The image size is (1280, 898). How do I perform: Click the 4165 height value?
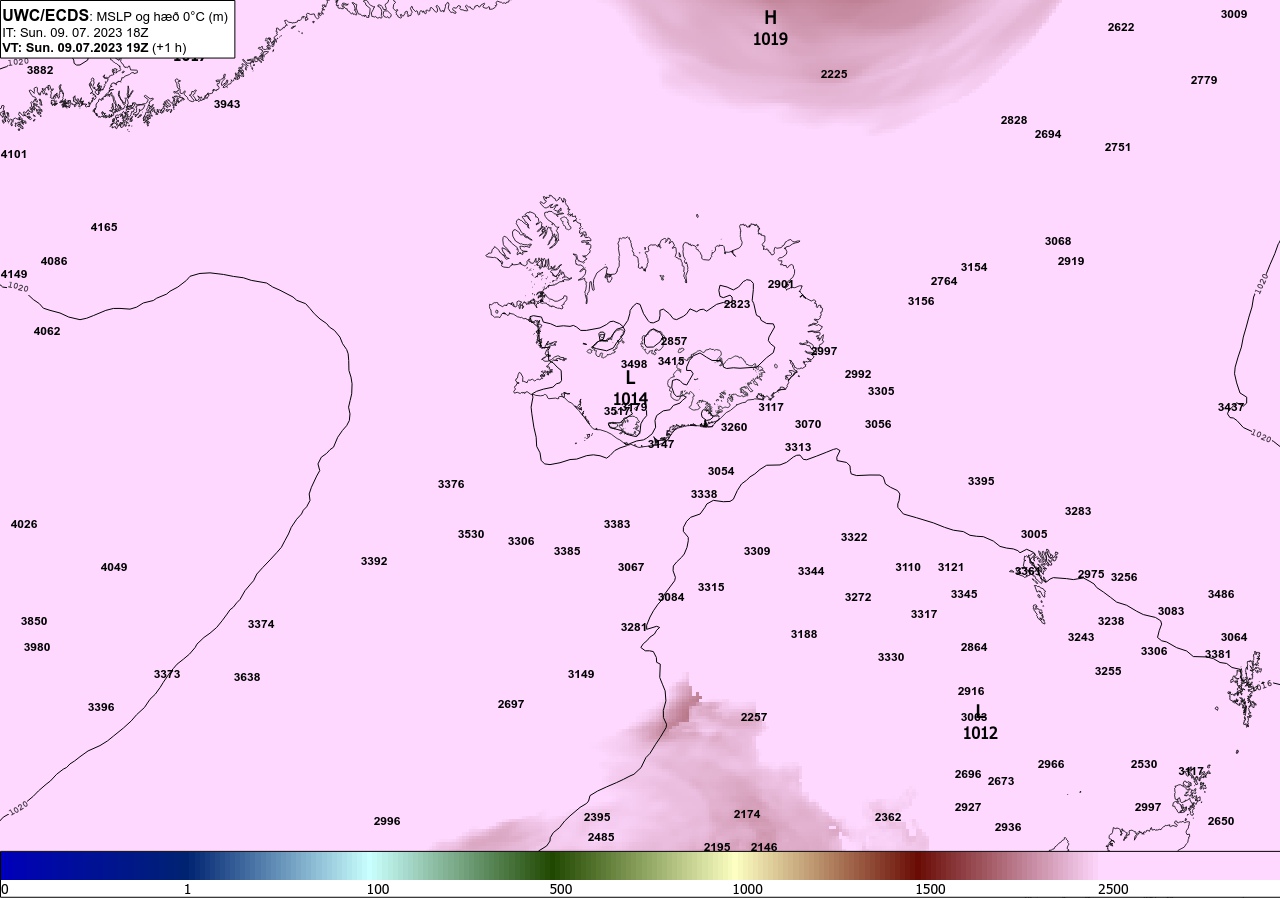104,227
